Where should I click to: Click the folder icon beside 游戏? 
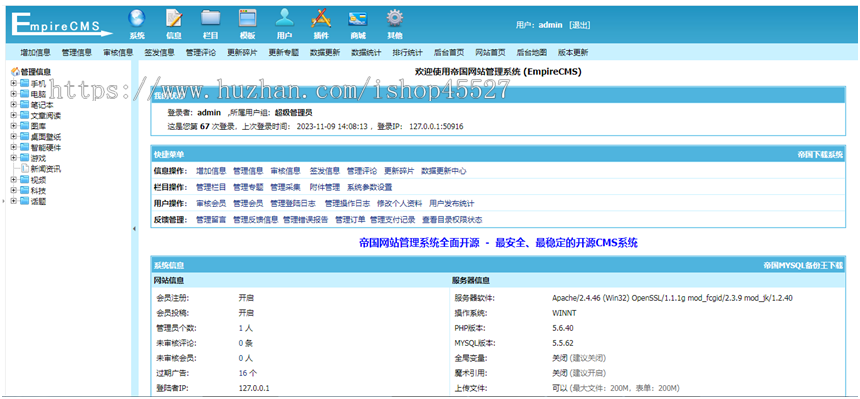tap(24, 158)
